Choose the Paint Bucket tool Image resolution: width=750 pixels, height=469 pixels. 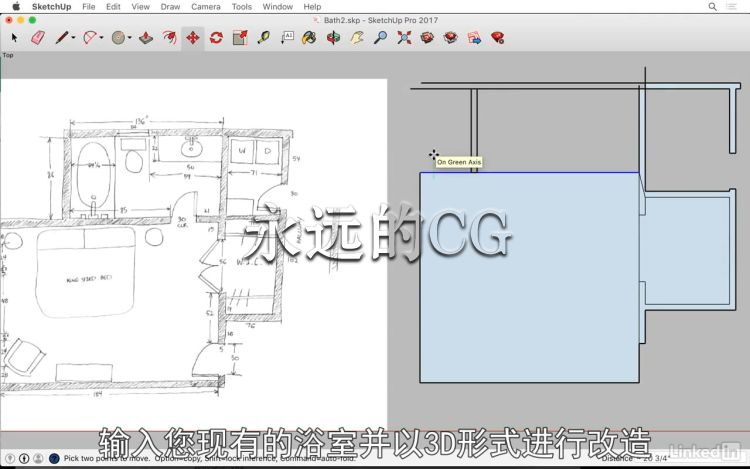pos(309,37)
